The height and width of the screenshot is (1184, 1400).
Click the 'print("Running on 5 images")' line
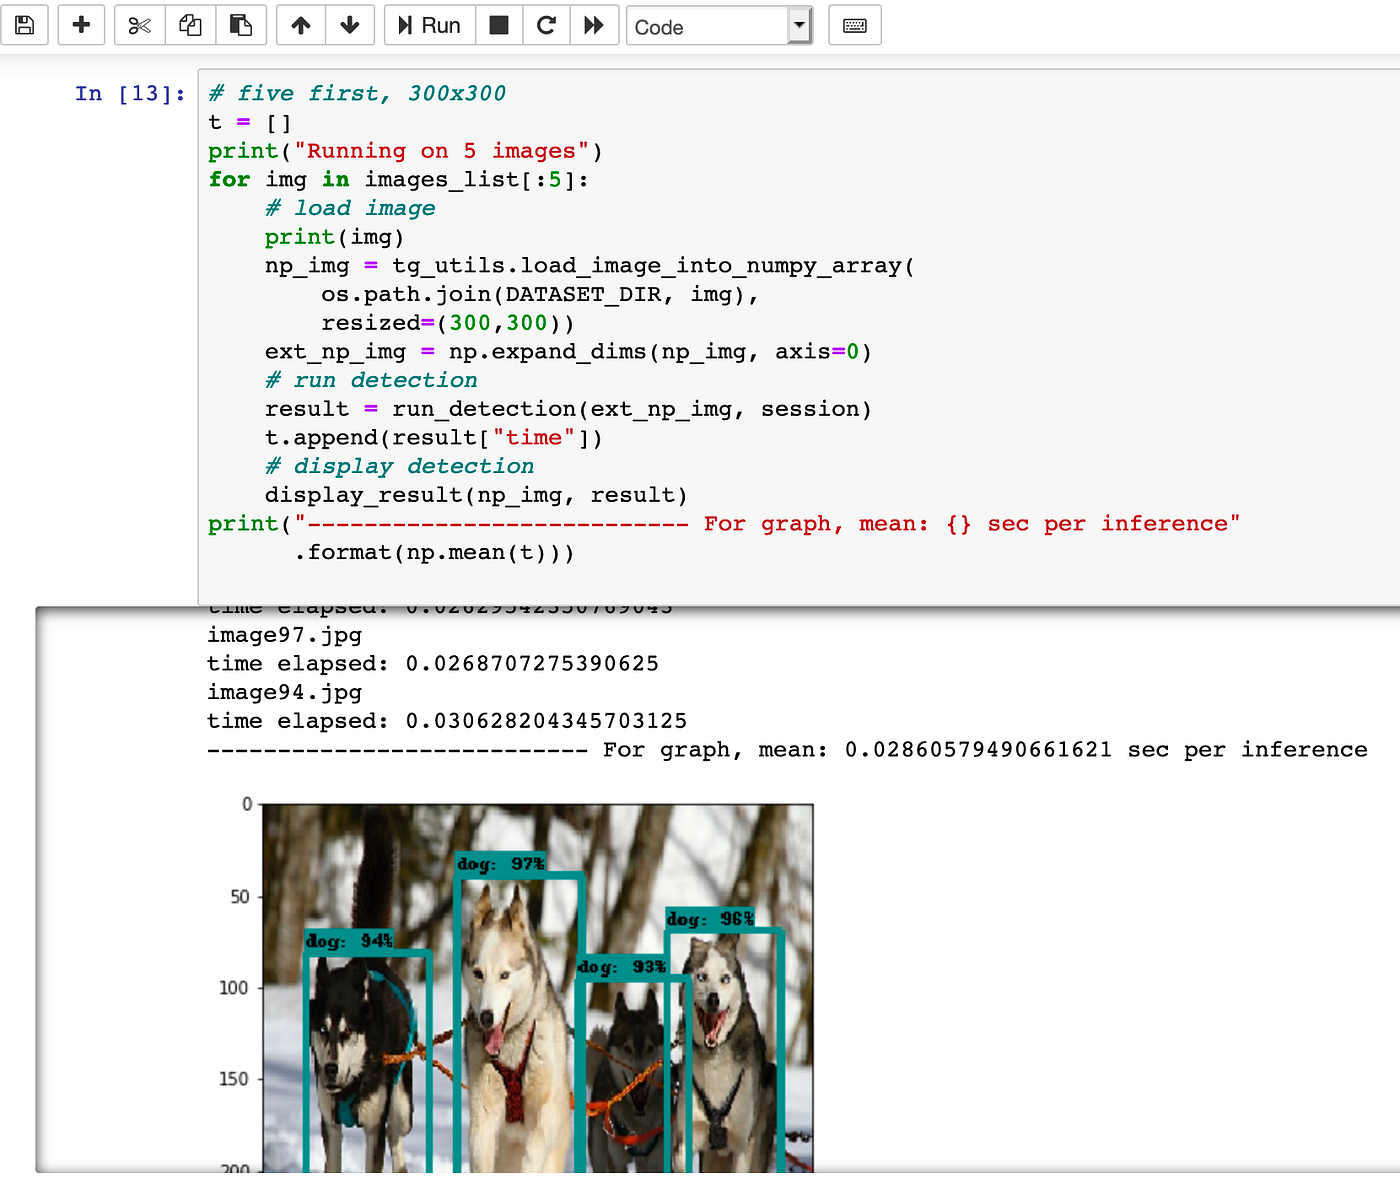(x=405, y=152)
